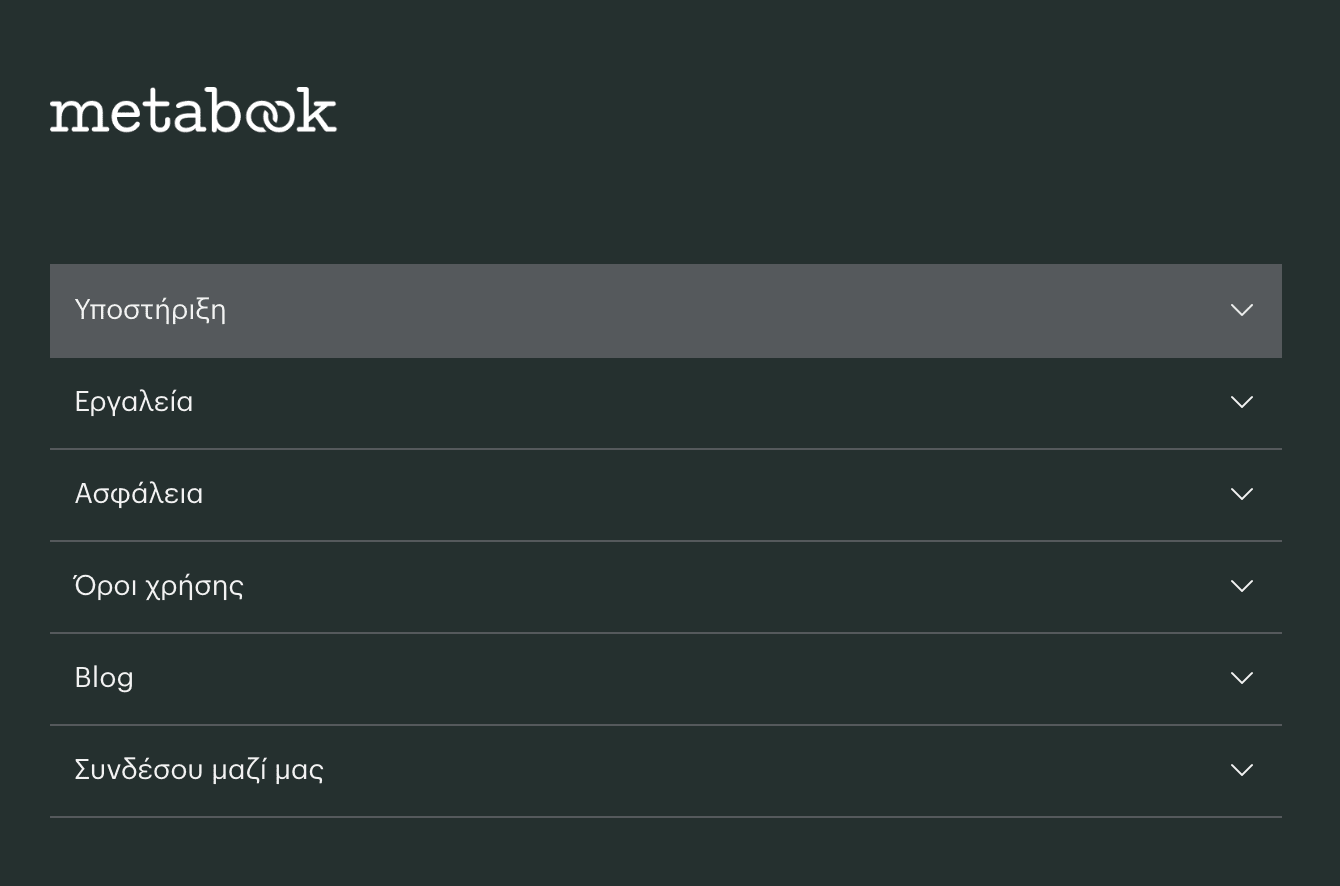
Task: Click the chevron beside Εργαλεία
Action: (1241, 402)
